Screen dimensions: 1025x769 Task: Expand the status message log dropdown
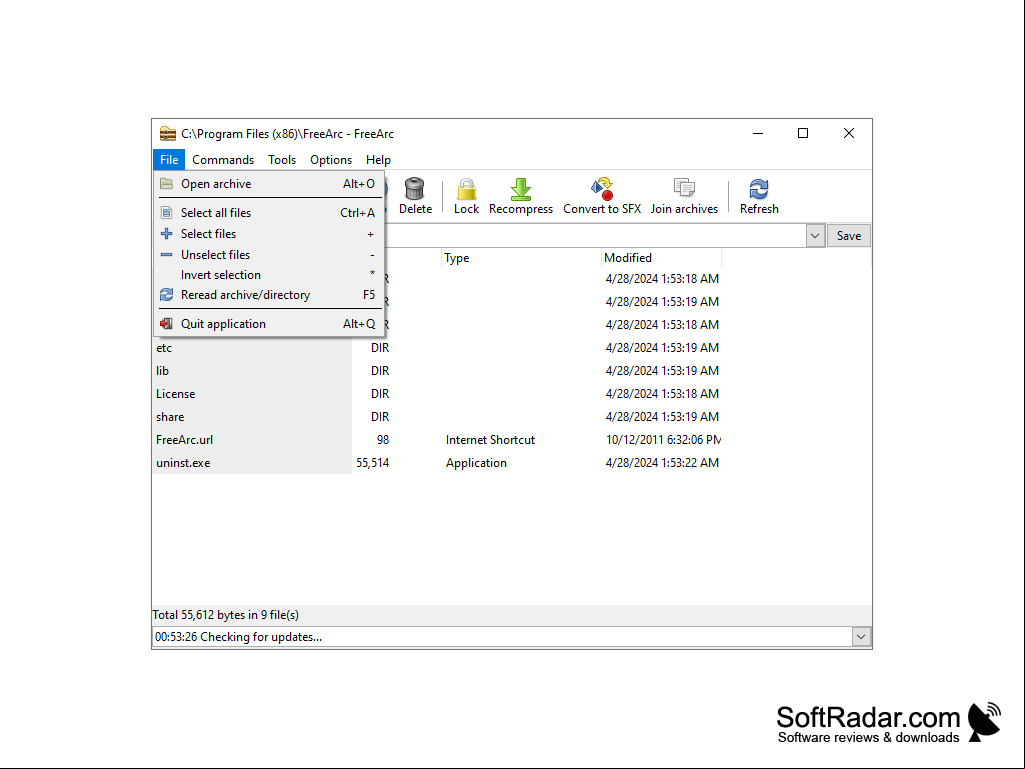click(x=861, y=637)
